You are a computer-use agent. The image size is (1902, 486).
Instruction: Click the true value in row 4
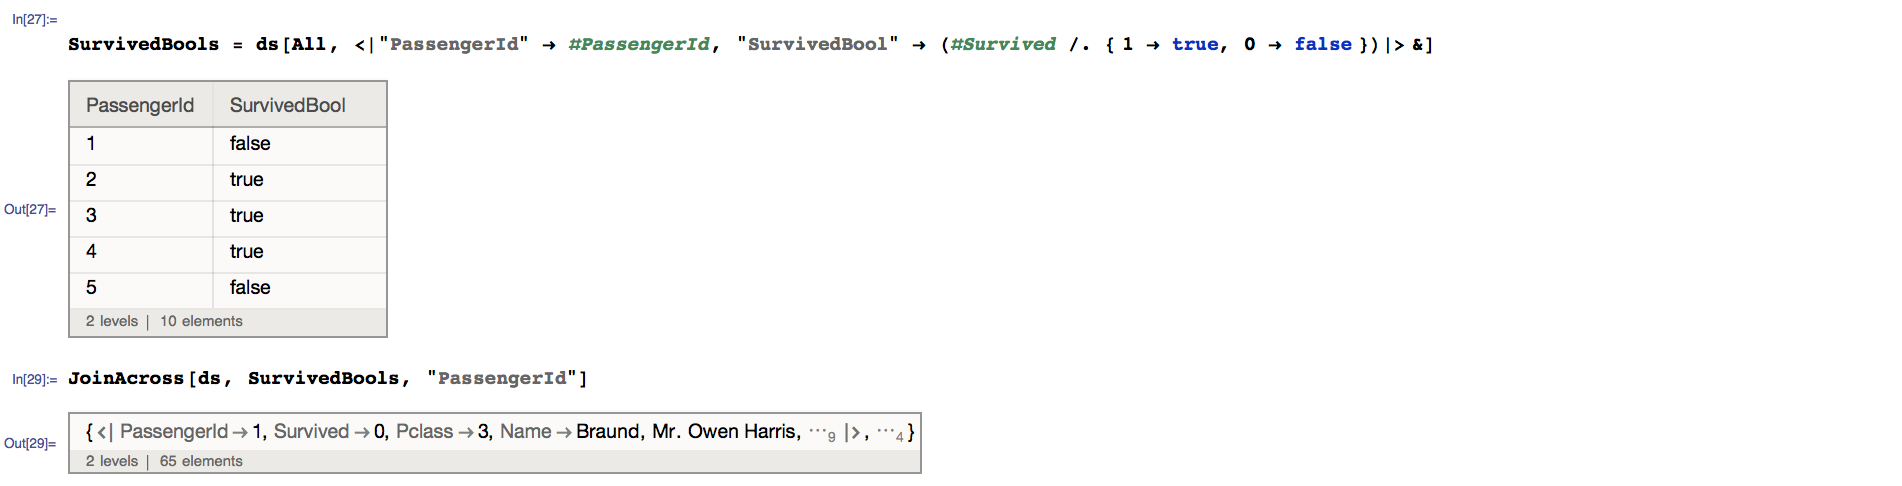247,251
